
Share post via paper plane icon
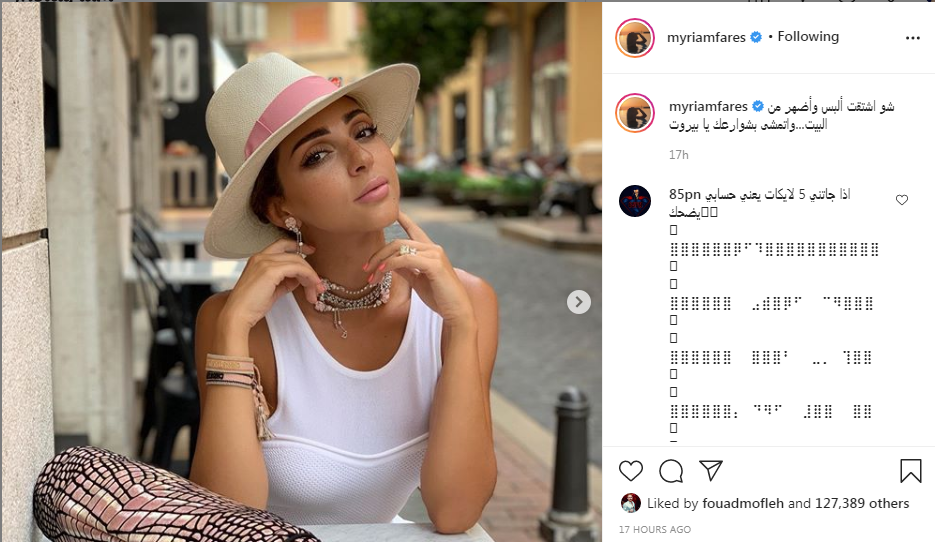pyautogui.click(x=711, y=470)
